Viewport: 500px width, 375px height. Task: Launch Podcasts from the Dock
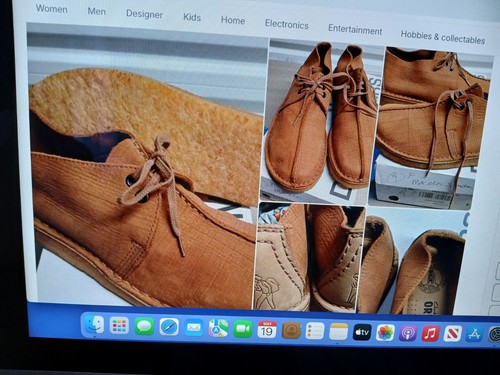tap(408, 333)
